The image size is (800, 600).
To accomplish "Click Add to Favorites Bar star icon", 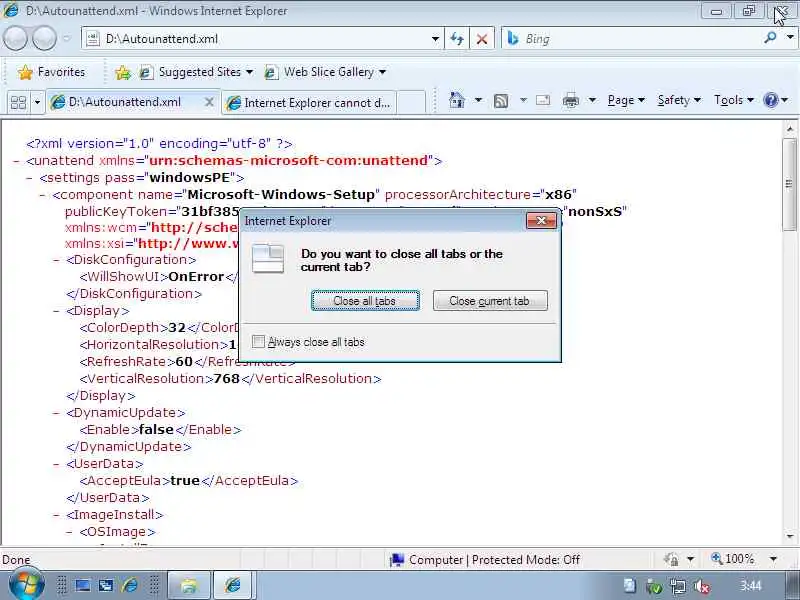I will pyautogui.click(x=122, y=73).
